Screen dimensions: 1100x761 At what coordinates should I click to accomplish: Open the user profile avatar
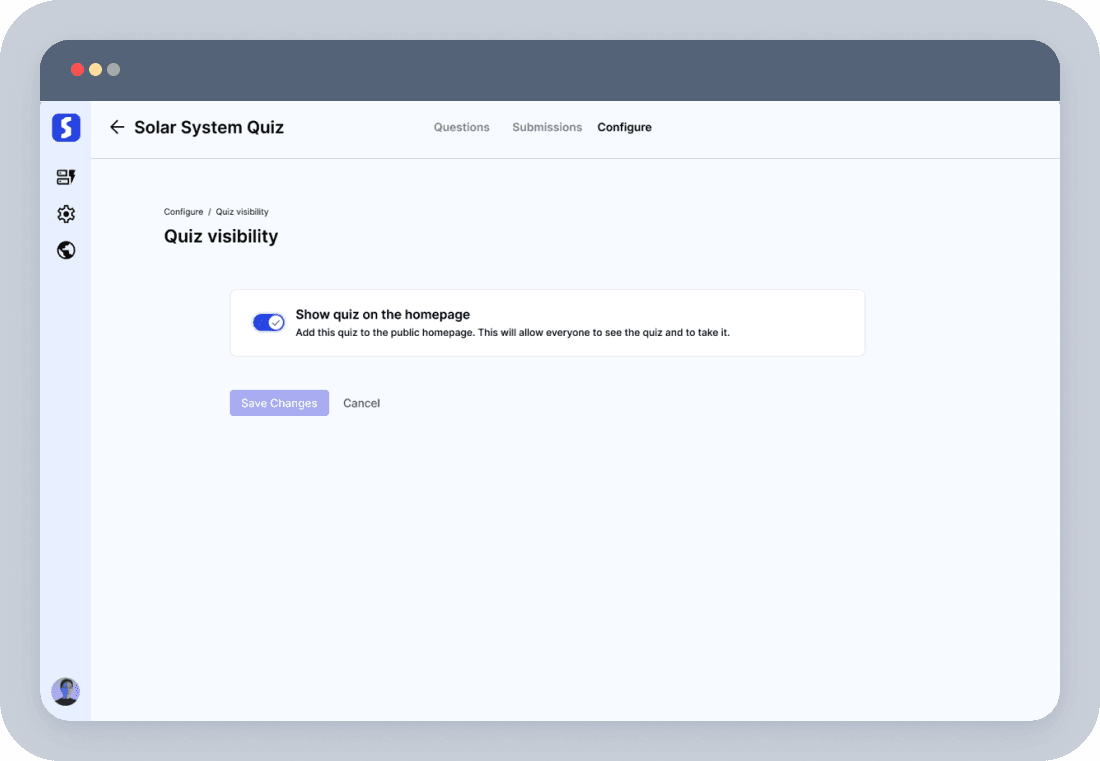click(x=66, y=691)
